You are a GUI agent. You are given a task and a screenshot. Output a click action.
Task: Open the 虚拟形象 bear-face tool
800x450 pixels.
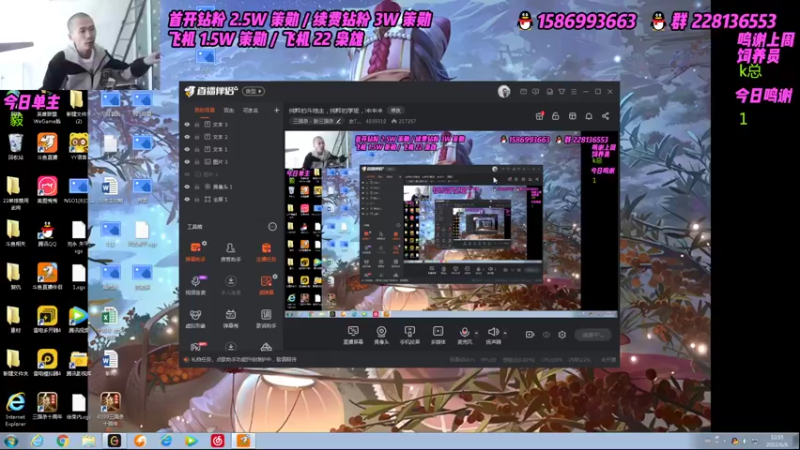195,318
